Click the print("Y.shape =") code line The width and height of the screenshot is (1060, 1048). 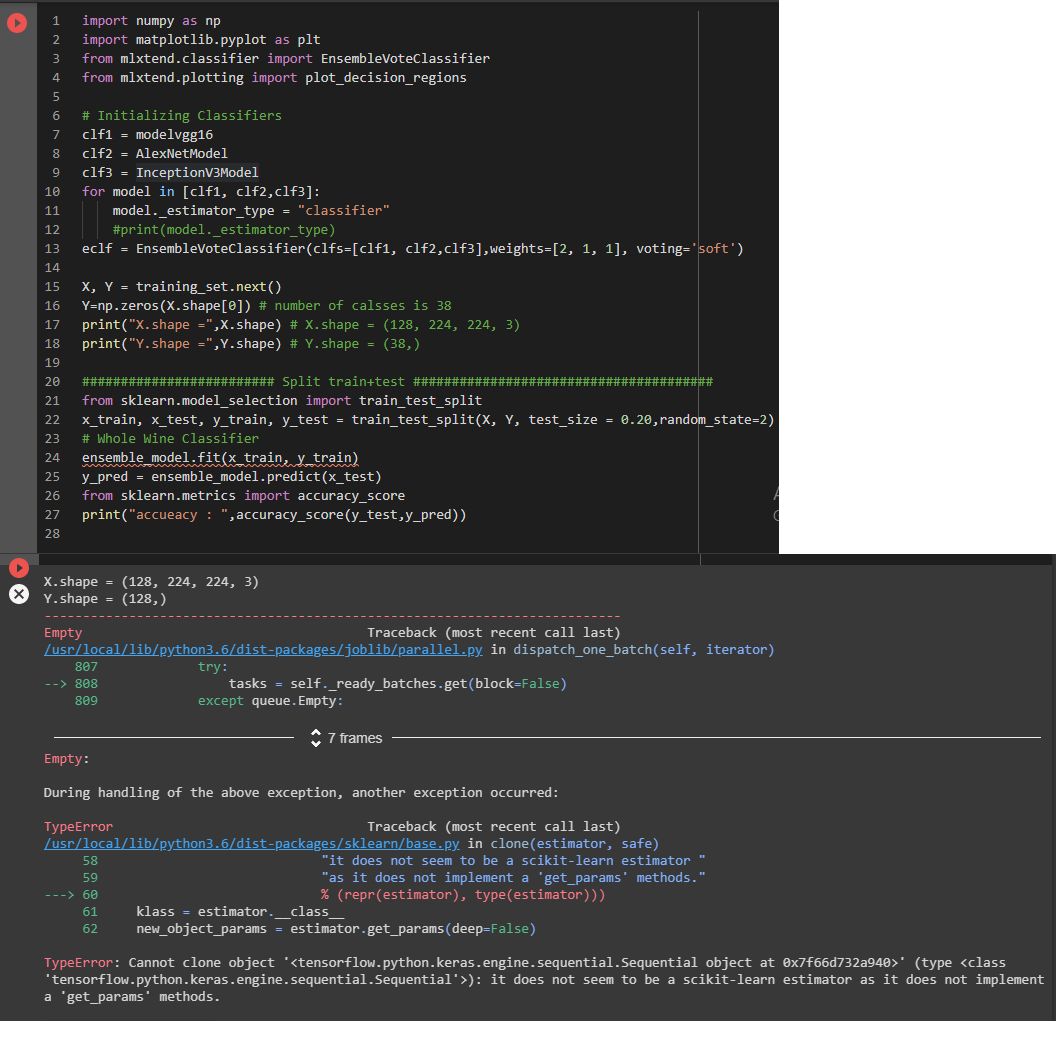pos(251,343)
